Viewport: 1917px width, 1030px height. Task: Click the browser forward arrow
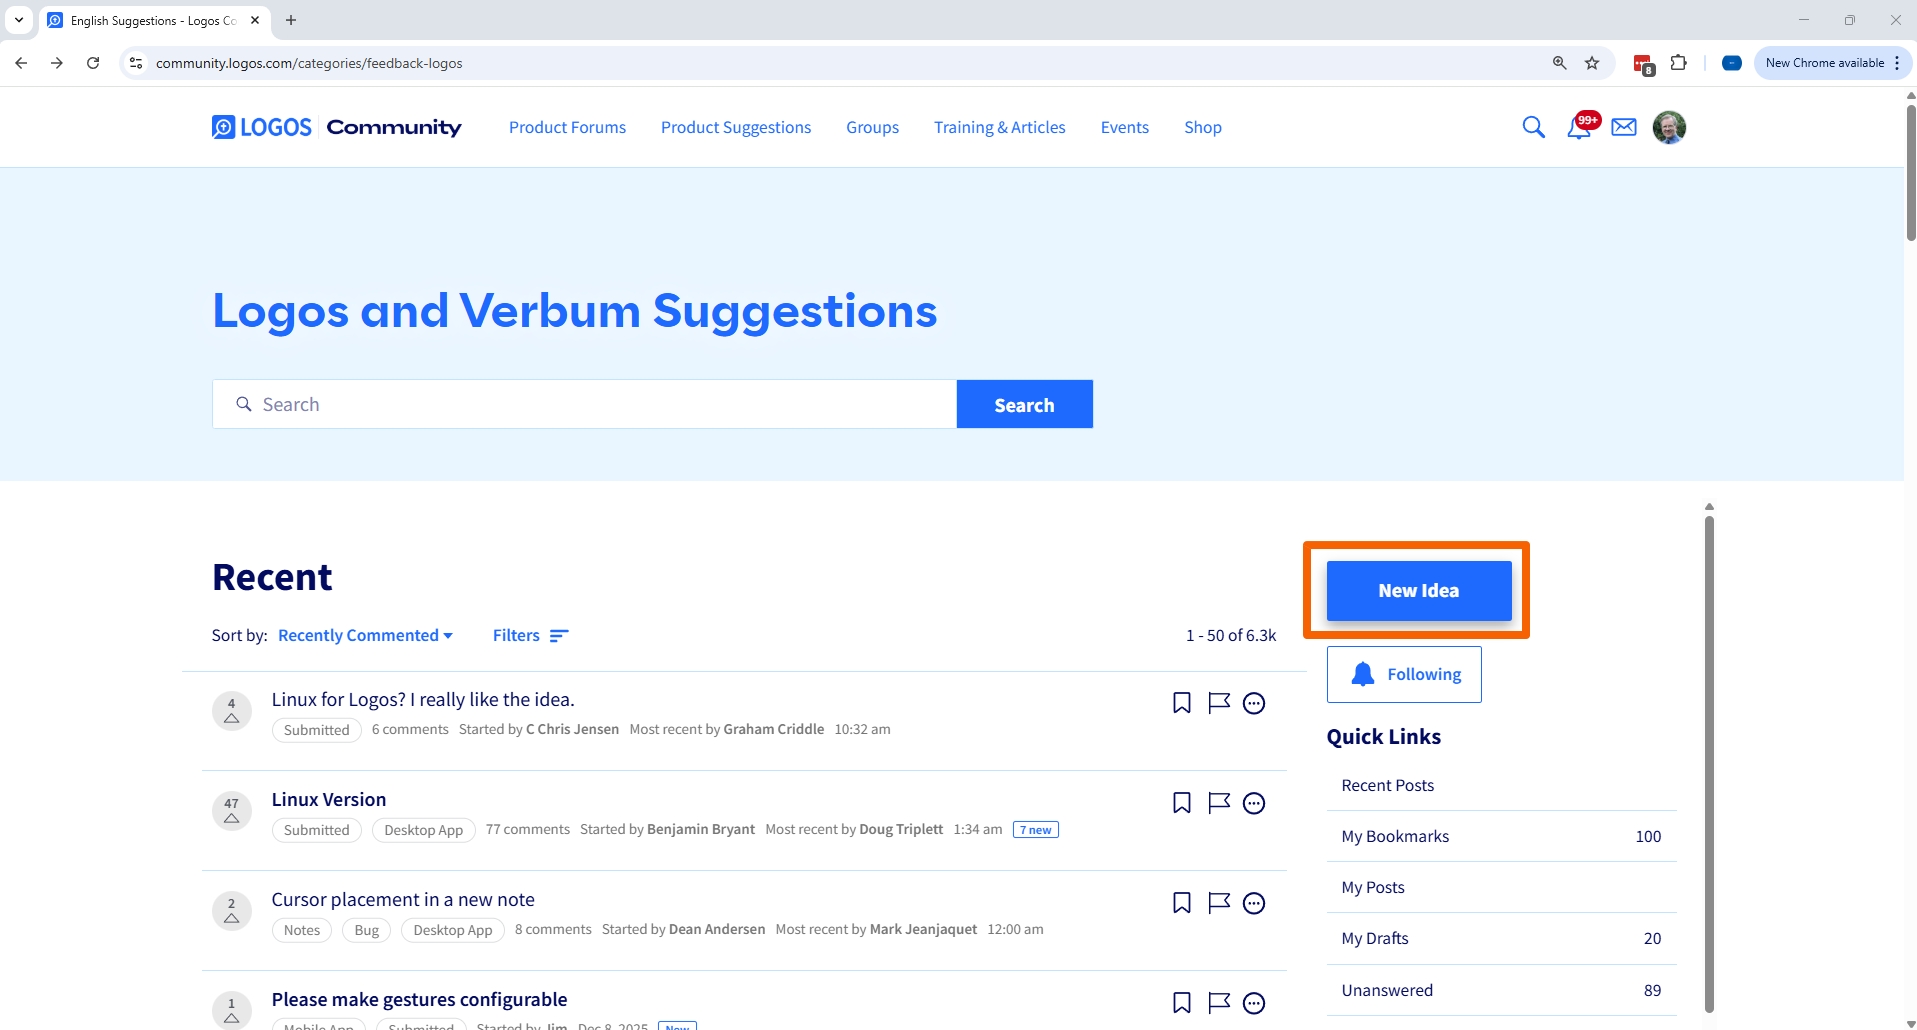pos(57,63)
